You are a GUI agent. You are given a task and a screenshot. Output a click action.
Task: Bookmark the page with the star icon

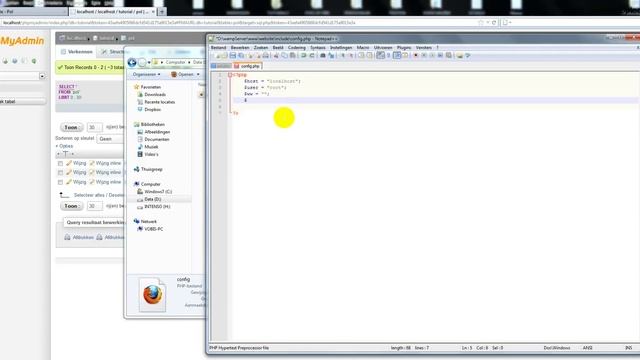tap(481, 23)
